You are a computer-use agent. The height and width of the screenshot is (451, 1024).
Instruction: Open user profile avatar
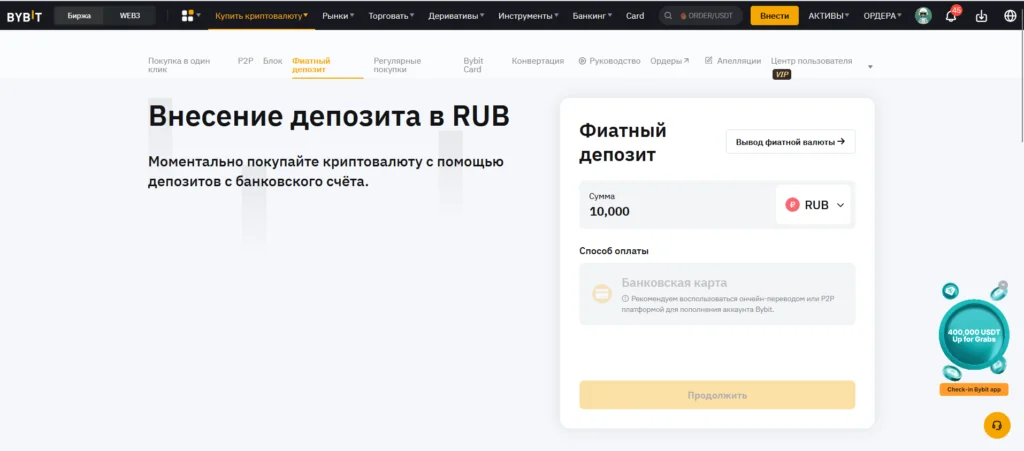(x=923, y=16)
